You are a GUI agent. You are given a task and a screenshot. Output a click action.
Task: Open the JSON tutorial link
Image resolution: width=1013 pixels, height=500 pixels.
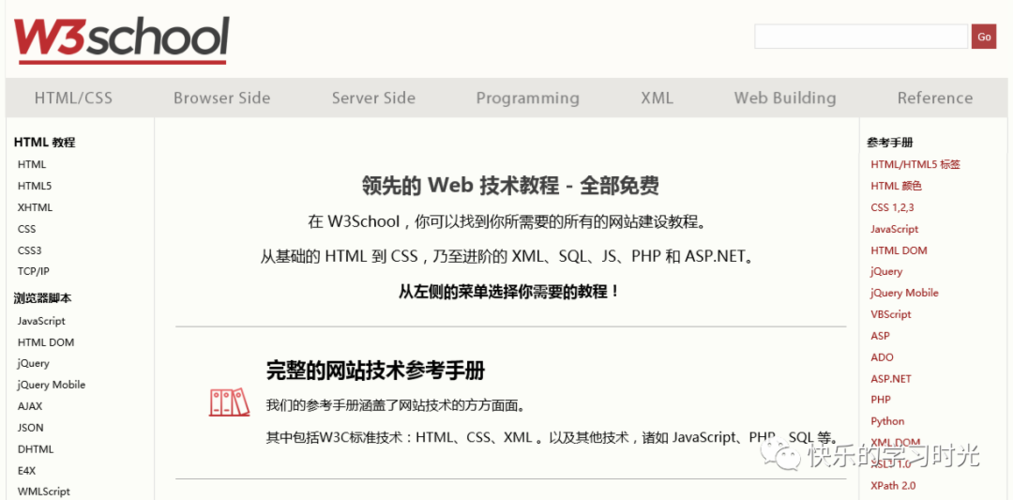[x=30, y=428]
